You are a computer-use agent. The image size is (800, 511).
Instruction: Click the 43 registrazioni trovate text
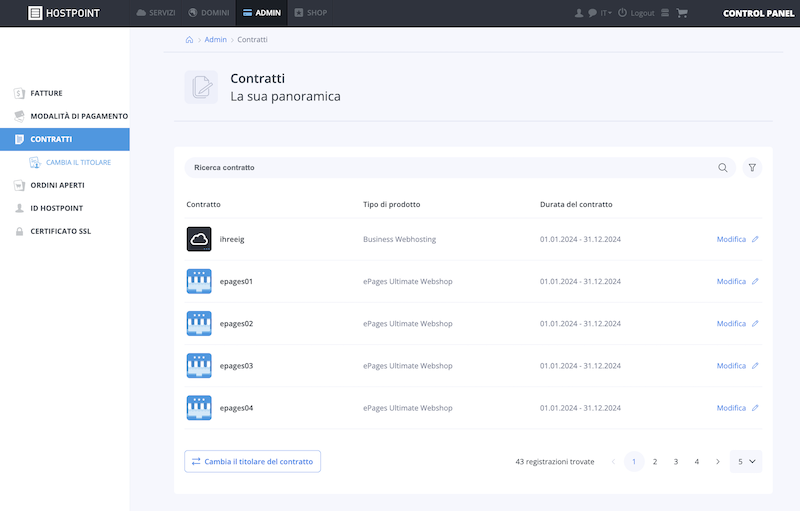[x=555, y=462]
